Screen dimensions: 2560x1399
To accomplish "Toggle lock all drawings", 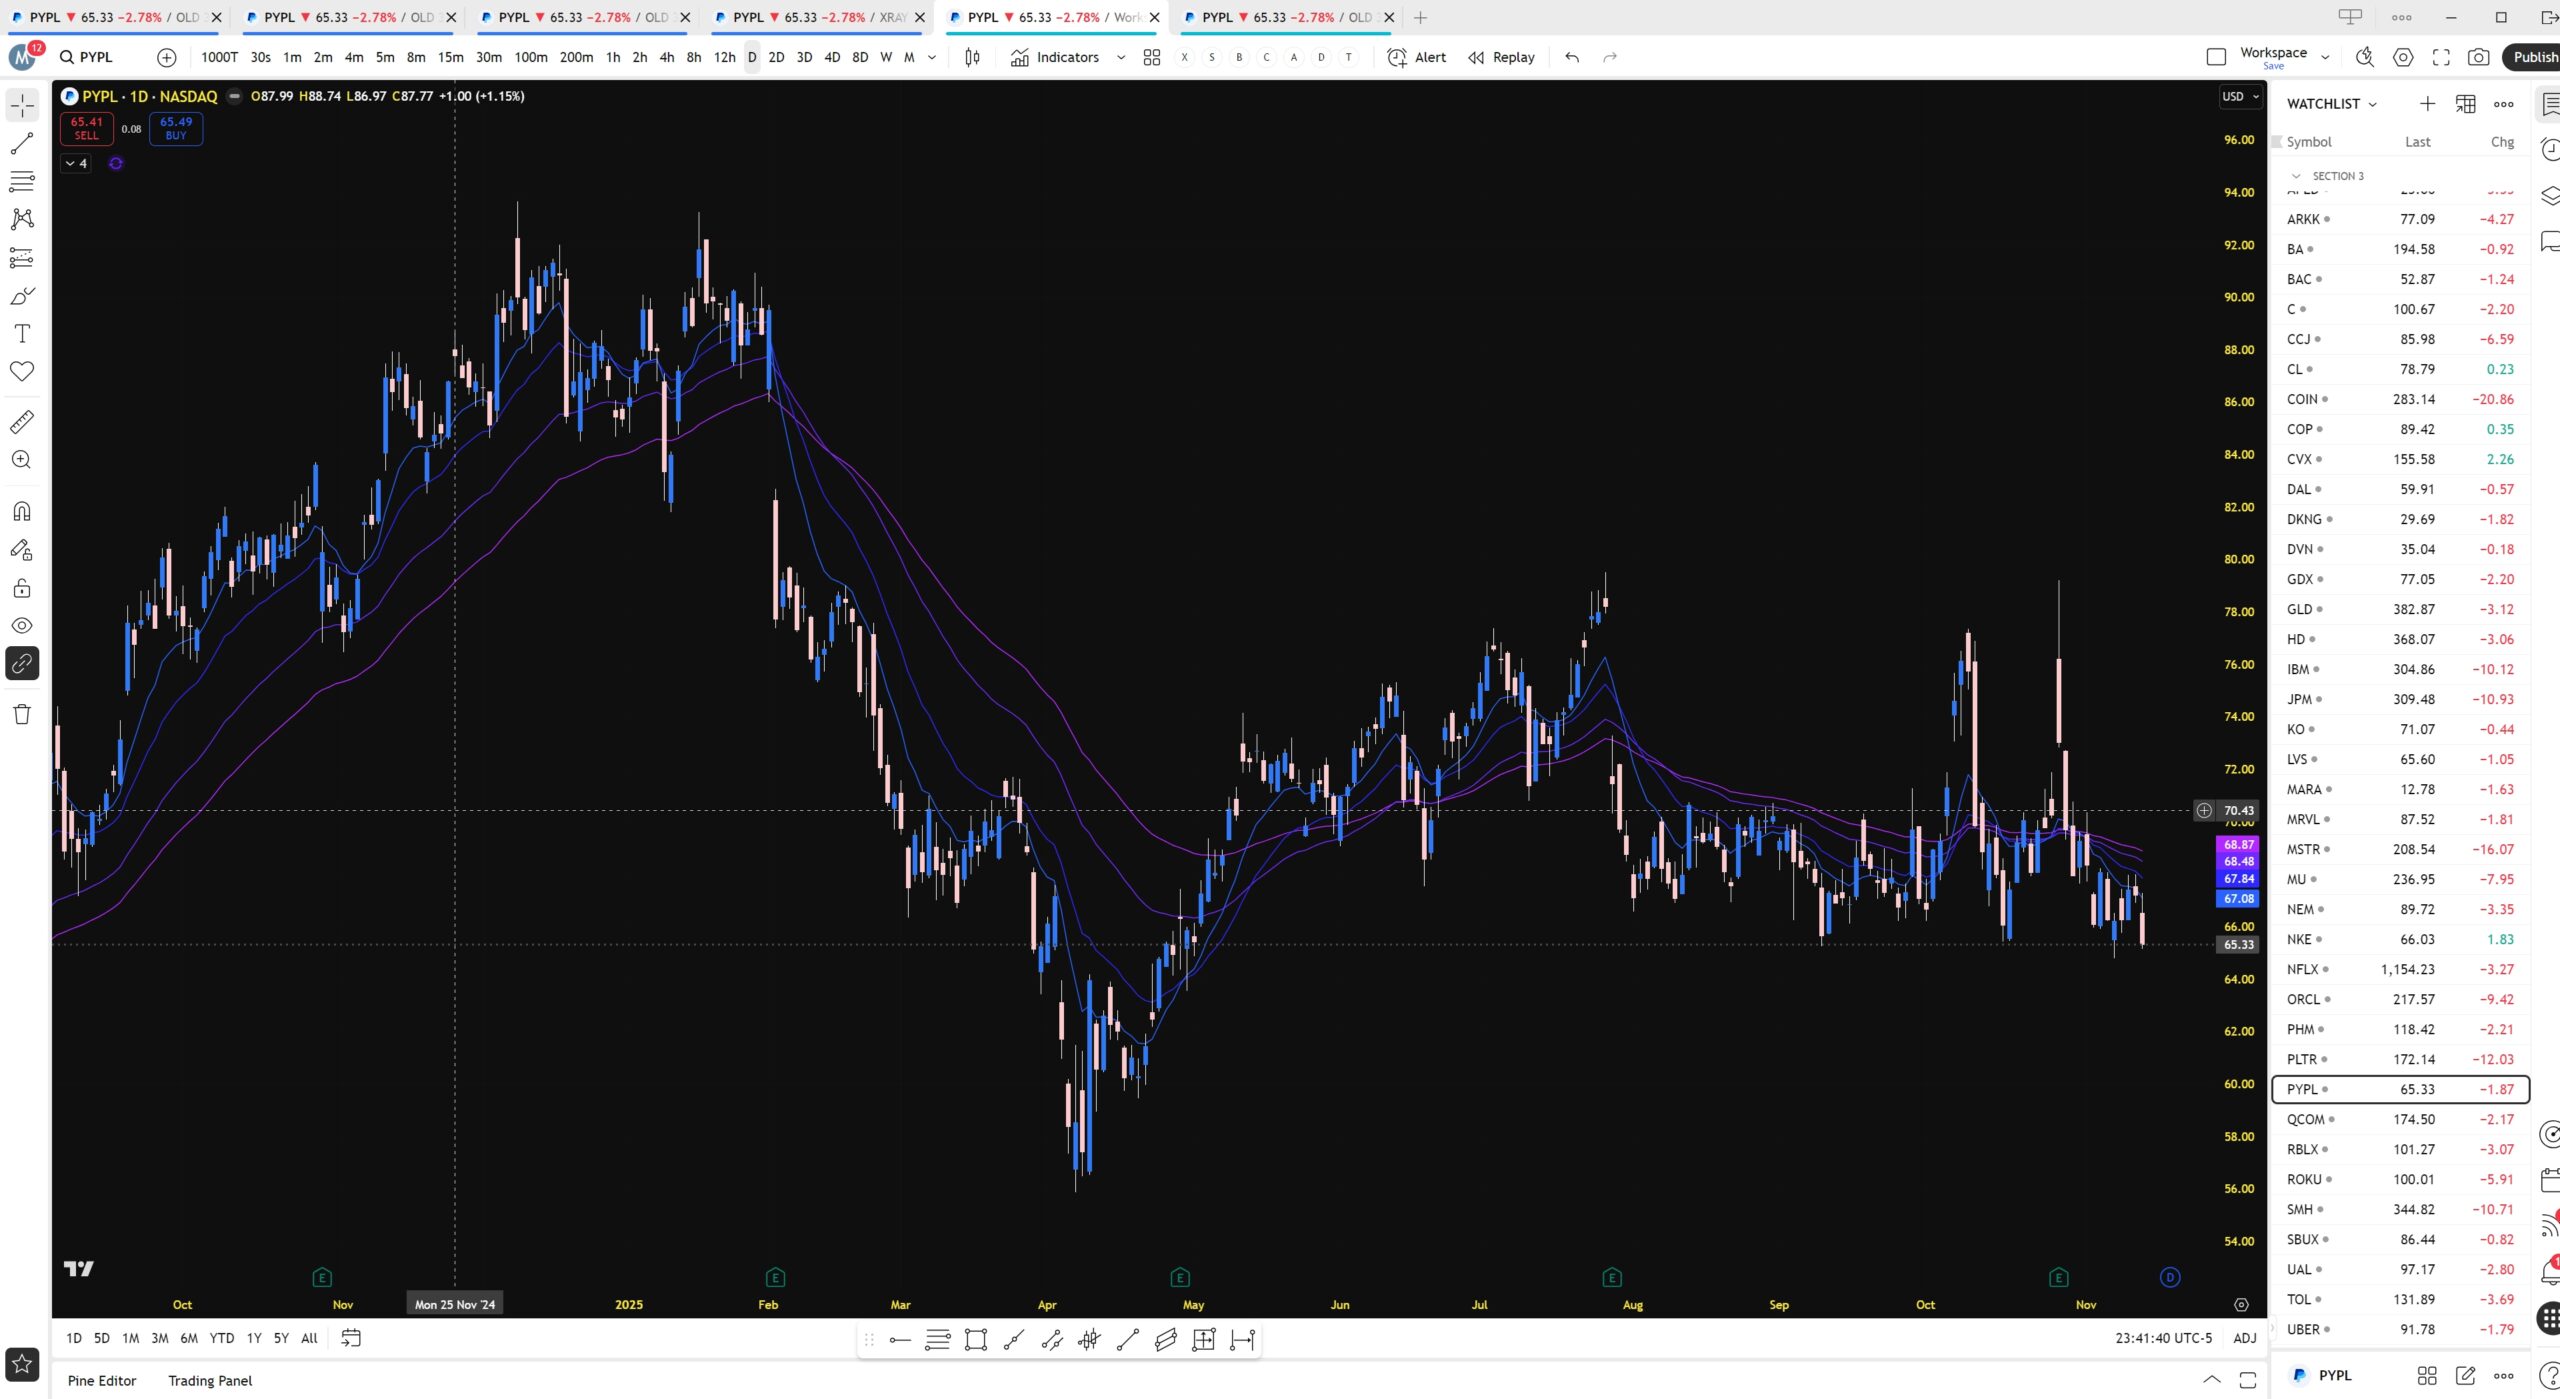I will (22, 588).
